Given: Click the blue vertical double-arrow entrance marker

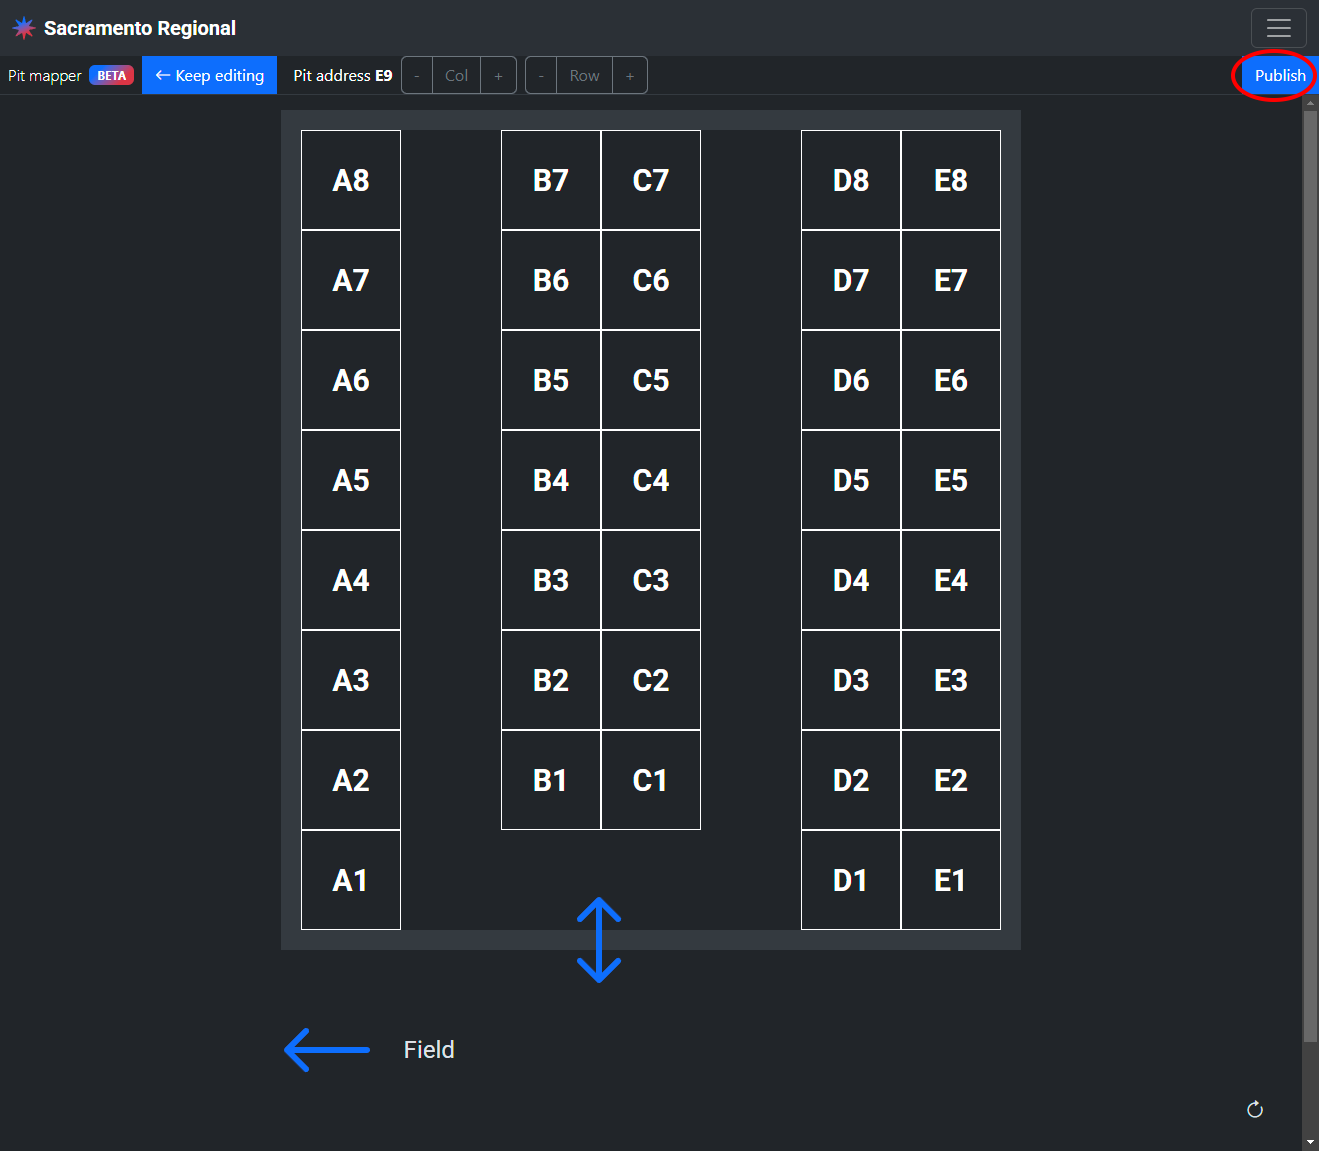Looking at the screenshot, I should point(599,940).
